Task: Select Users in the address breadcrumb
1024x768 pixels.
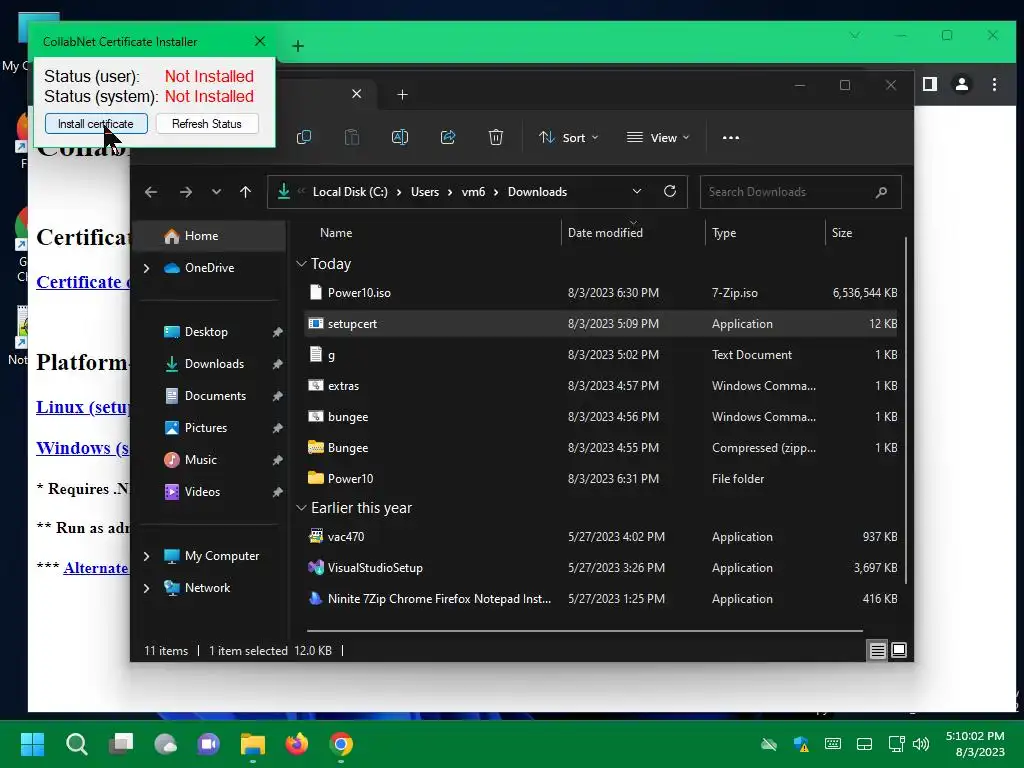Action: [424, 192]
